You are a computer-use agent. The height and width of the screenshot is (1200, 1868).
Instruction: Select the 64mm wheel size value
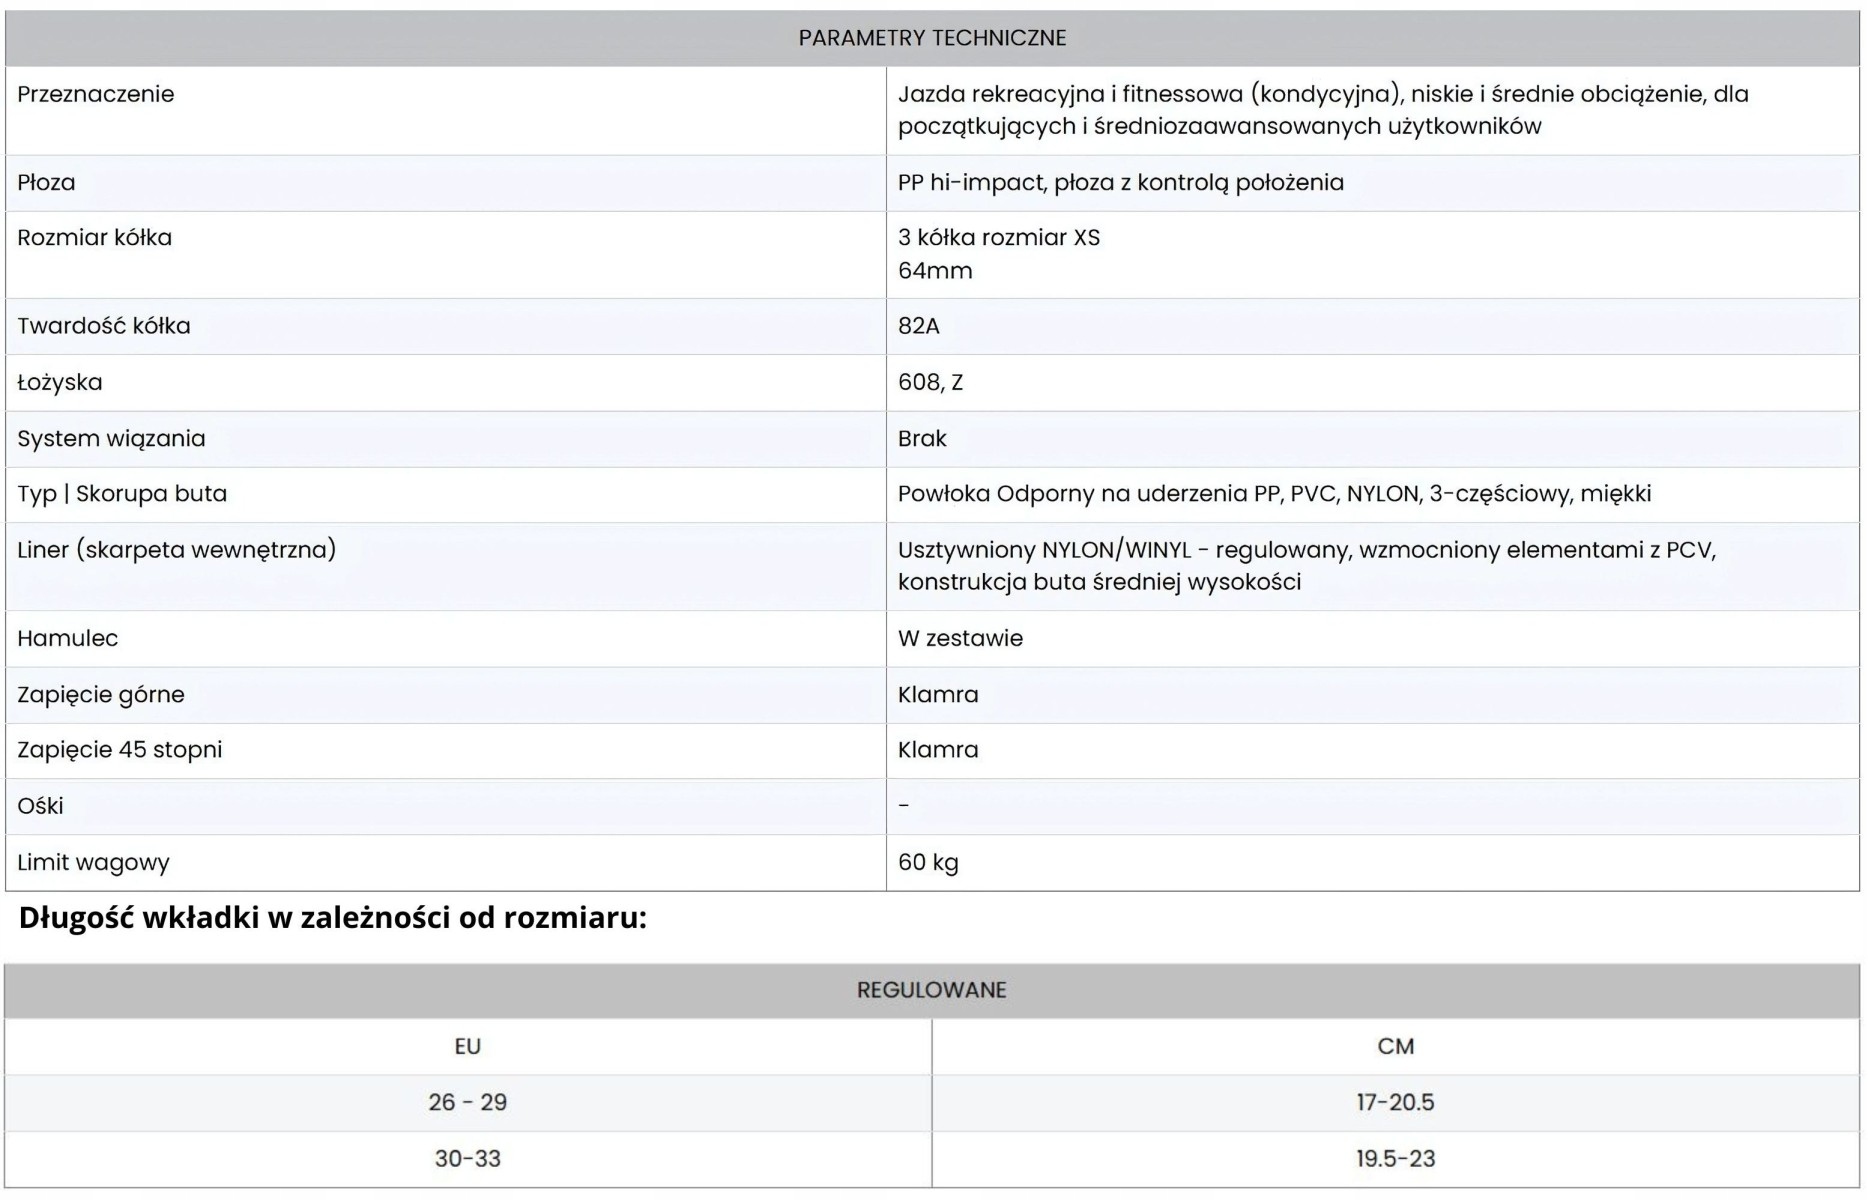pyautogui.click(x=935, y=270)
